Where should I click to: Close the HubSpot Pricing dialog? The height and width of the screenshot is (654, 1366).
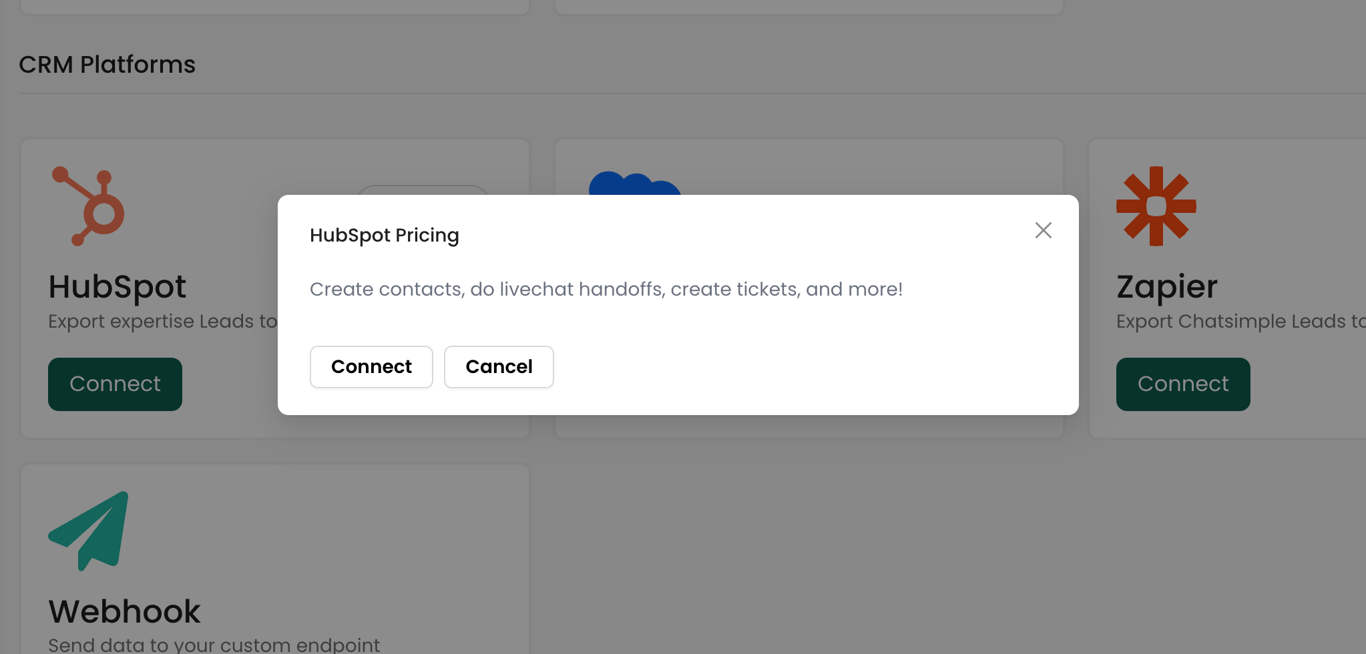click(x=1043, y=231)
